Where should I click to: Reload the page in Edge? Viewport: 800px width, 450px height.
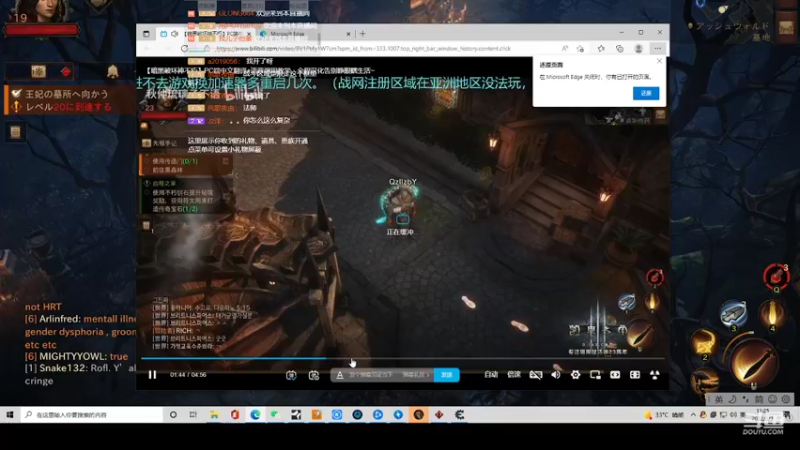[184, 48]
